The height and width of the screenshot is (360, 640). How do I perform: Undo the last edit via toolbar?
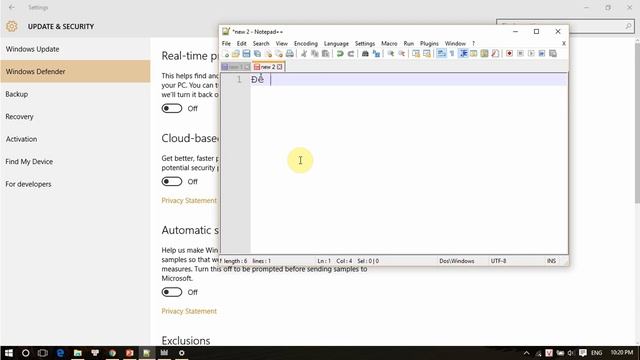pos(340,53)
